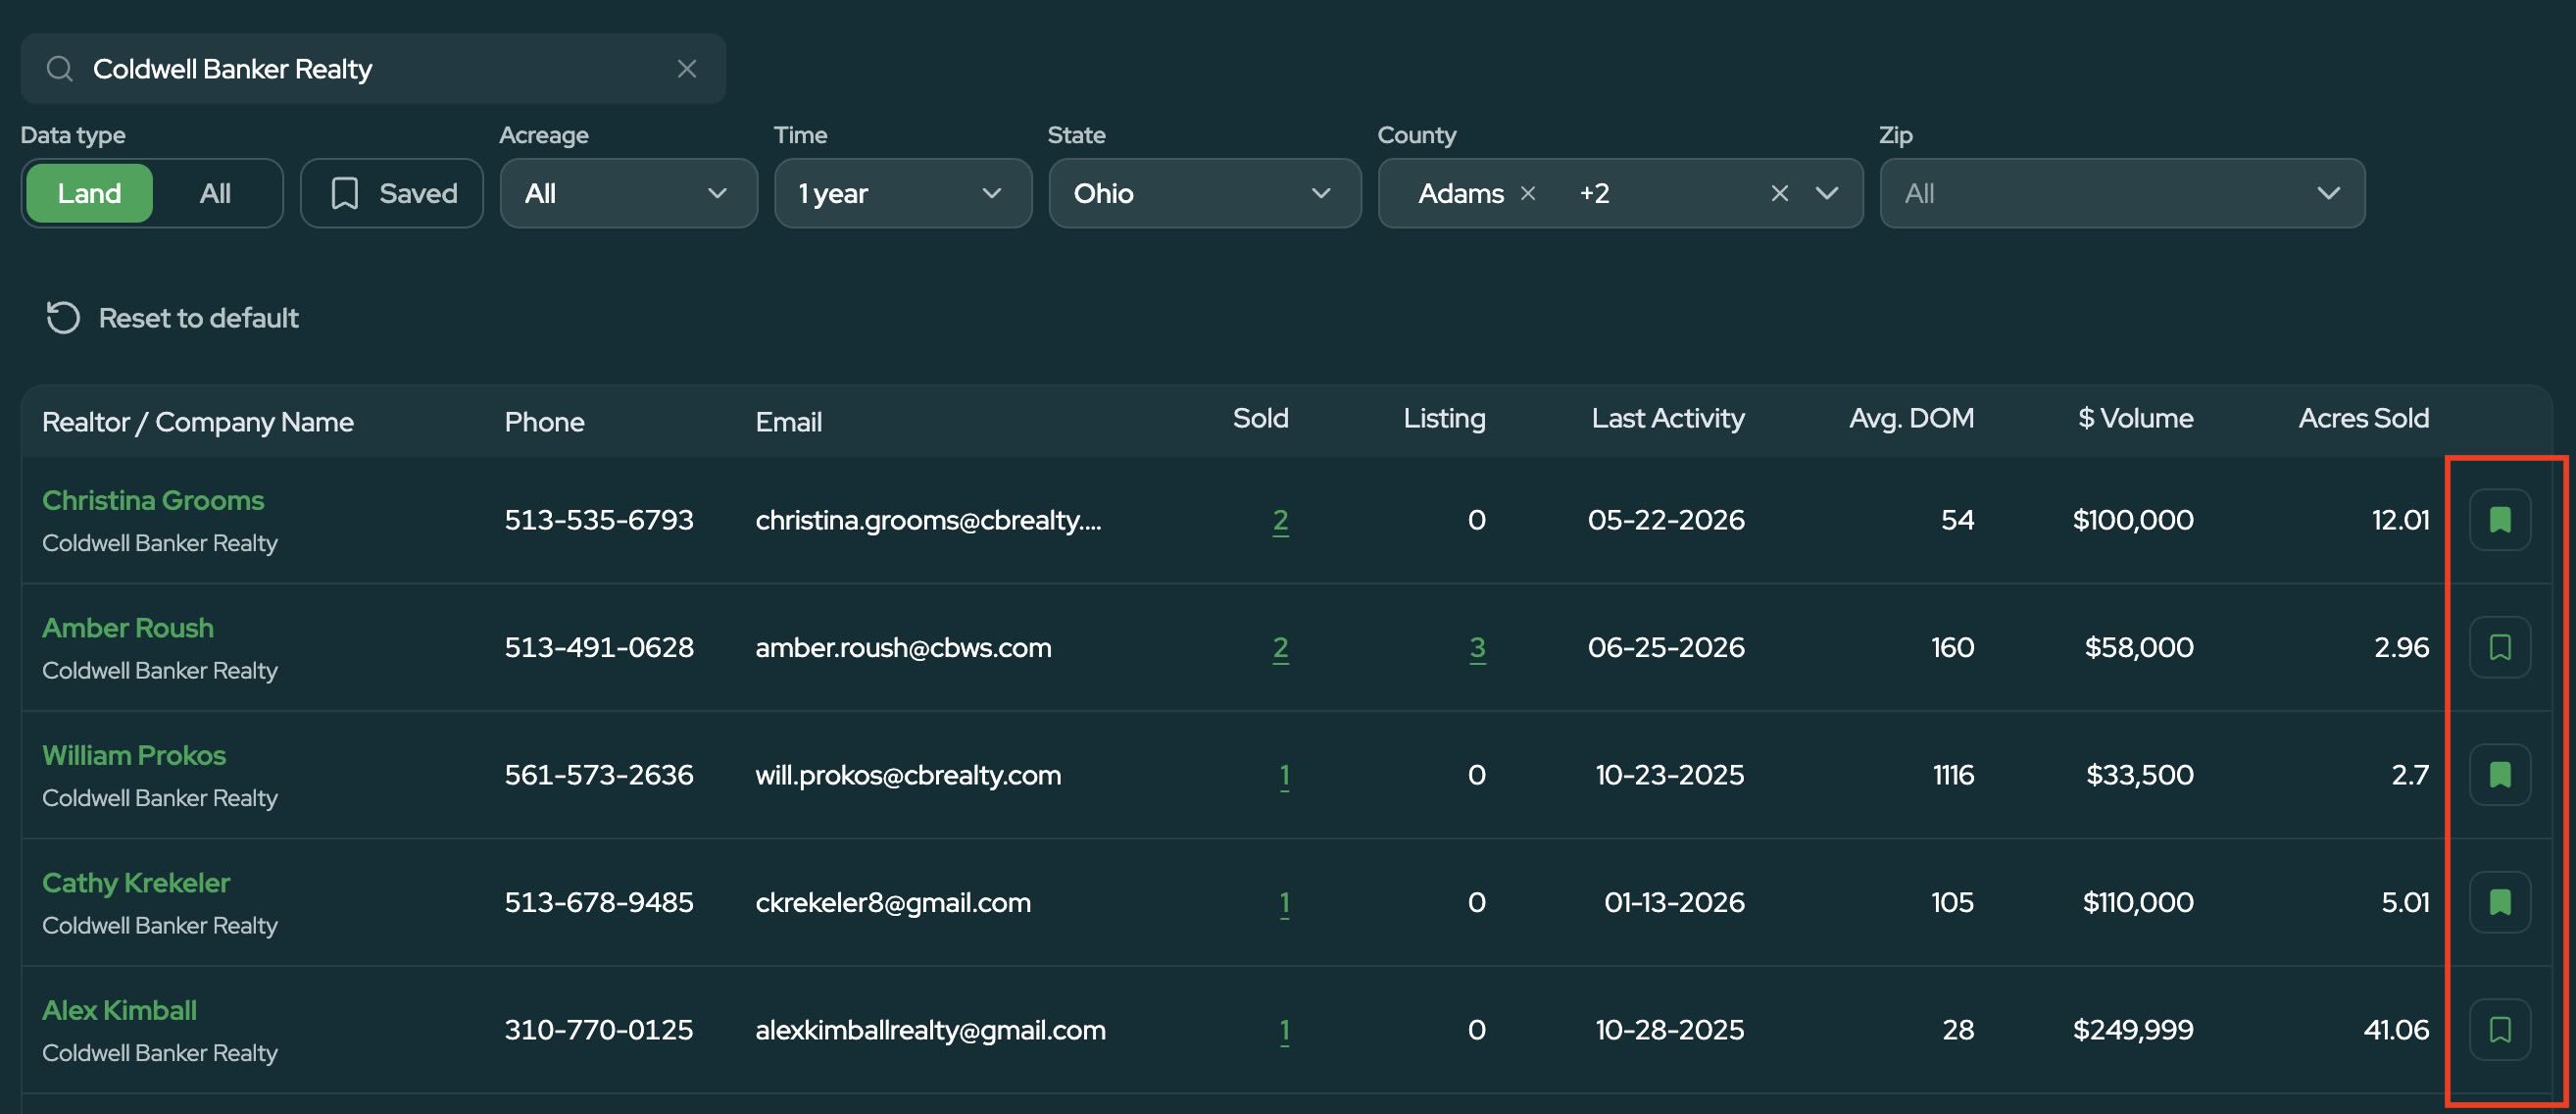The image size is (2576, 1114).
Task: Click volume value $249,999
Action: coord(2133,1030)
